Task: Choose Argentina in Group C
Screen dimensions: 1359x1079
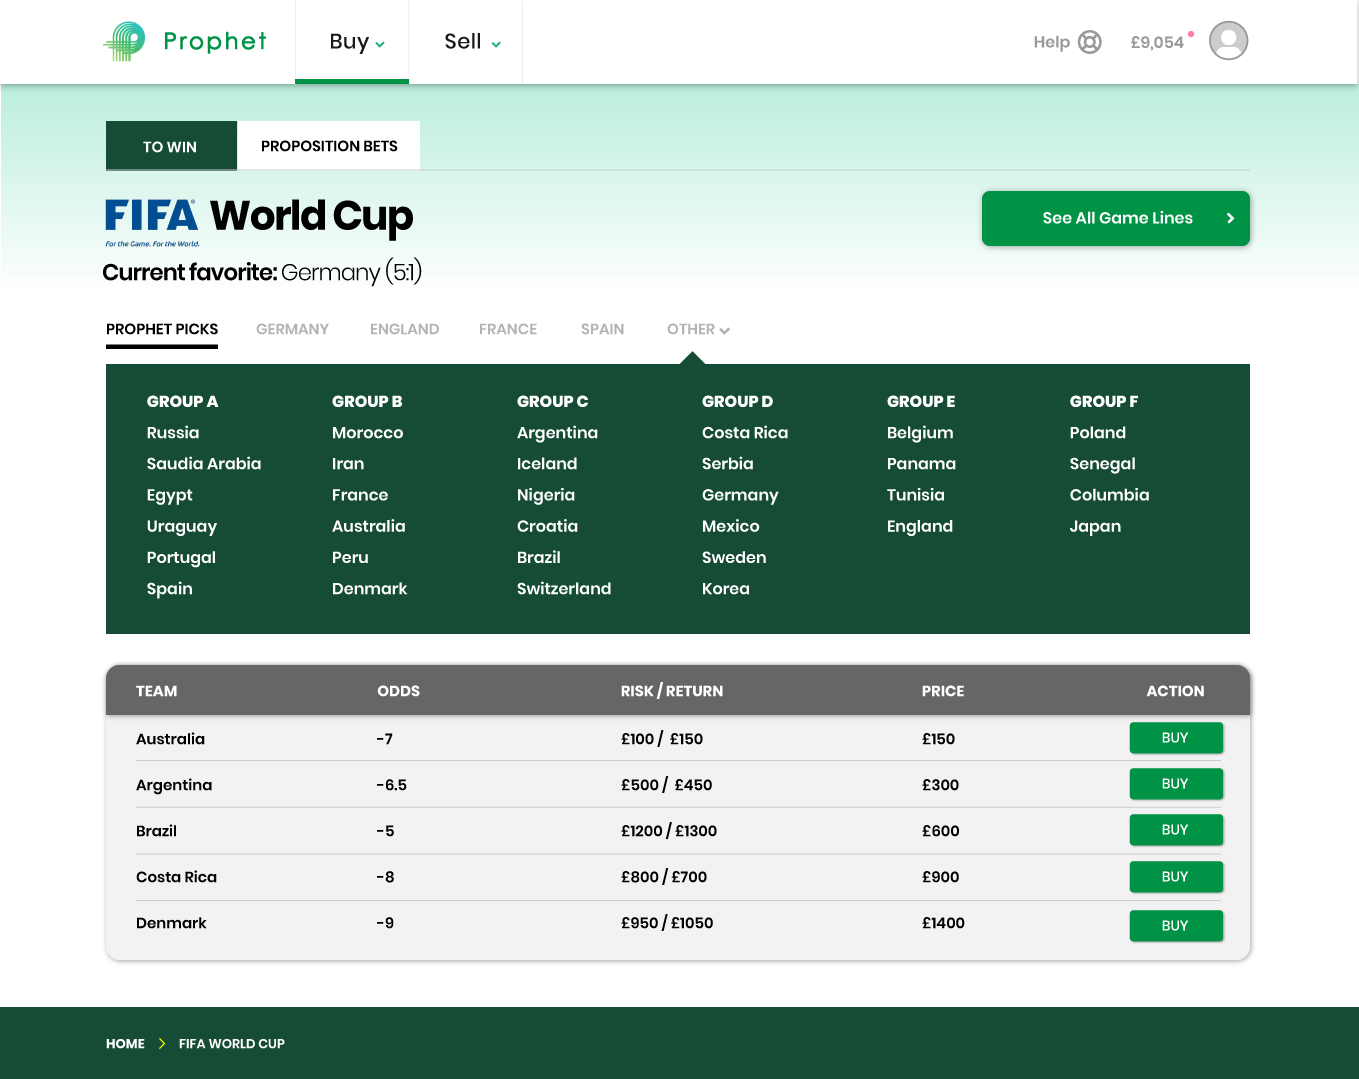Action: 557,433
